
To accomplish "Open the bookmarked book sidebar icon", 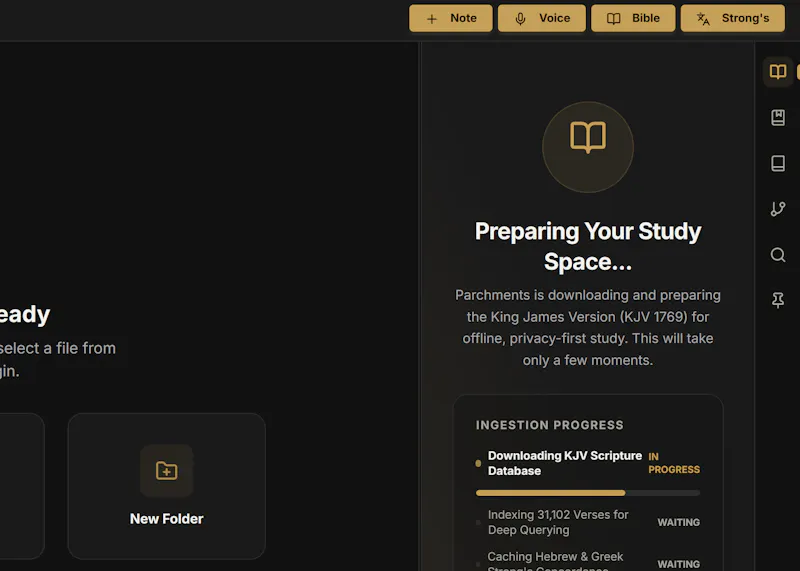I will (778, 118).
